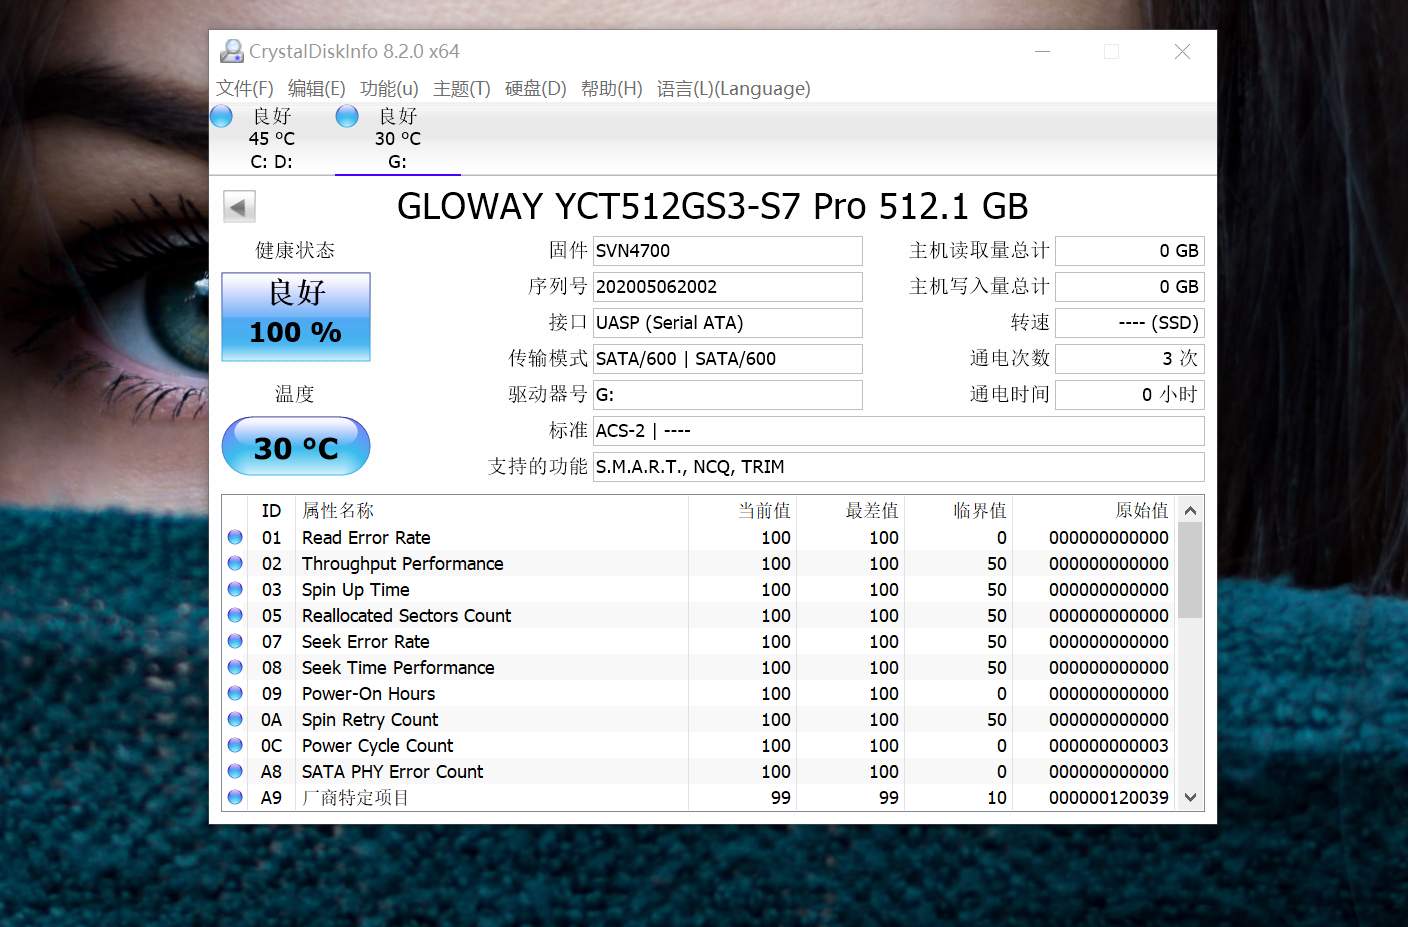1408x927 pixels.
Task: Close the CrystalDiskInfo window
Action: pos(1182,51)
